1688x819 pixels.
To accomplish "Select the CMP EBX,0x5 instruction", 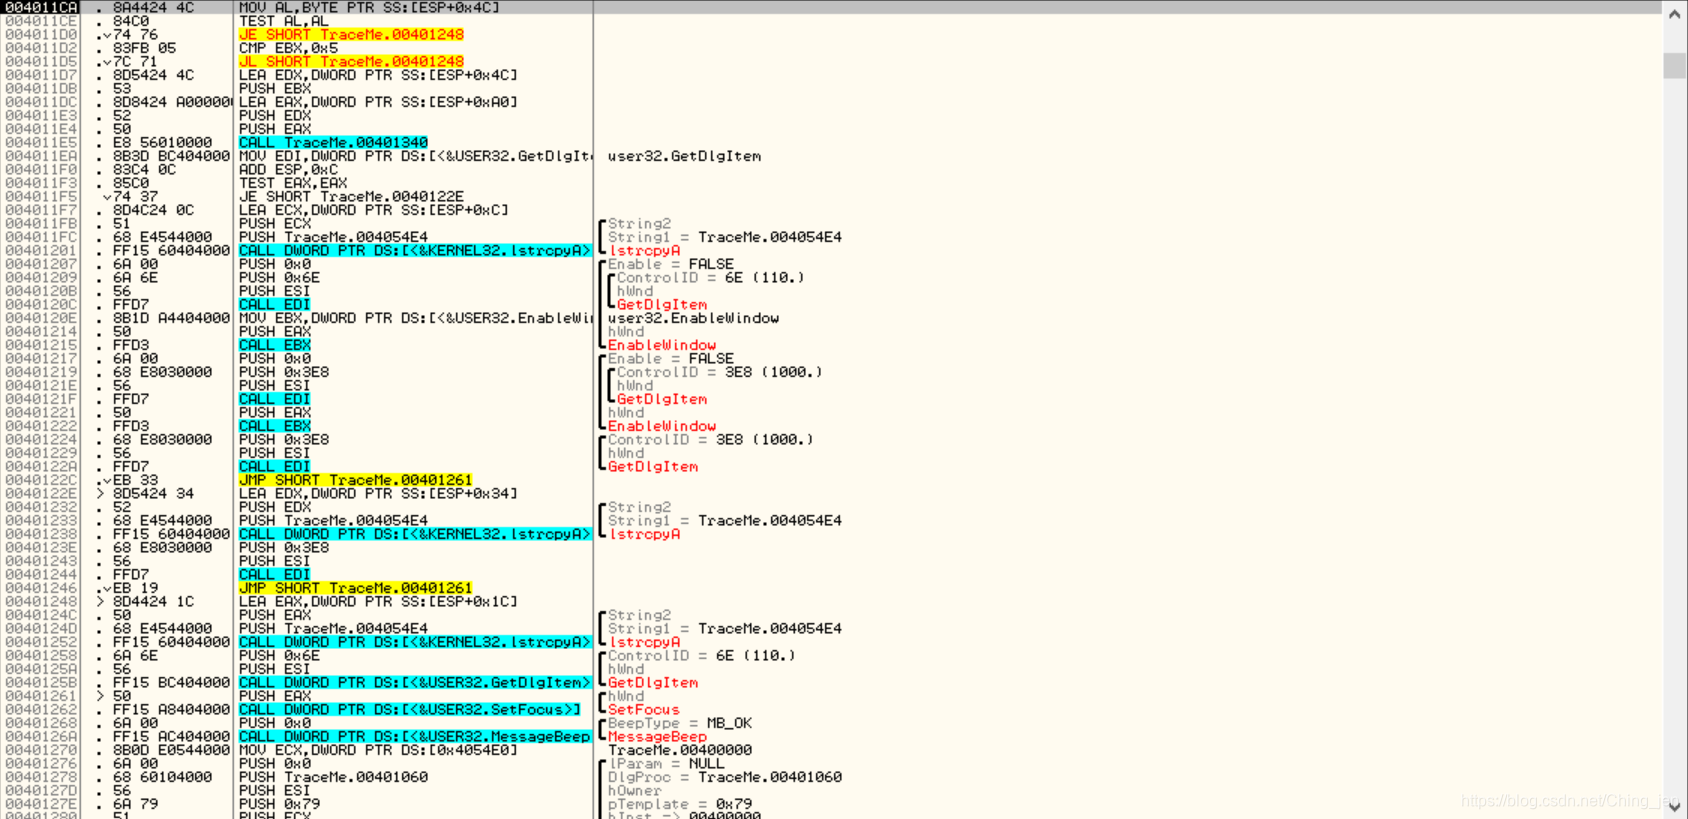I will 288,48.
